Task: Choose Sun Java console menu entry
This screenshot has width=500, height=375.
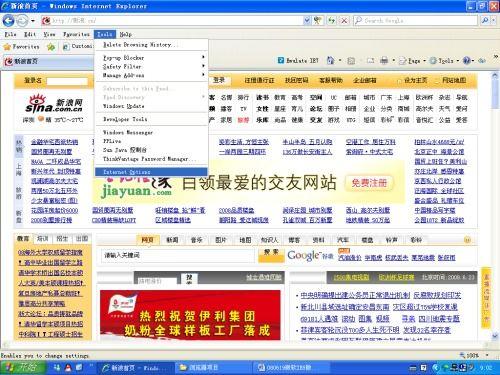Action: click(151, 150)
